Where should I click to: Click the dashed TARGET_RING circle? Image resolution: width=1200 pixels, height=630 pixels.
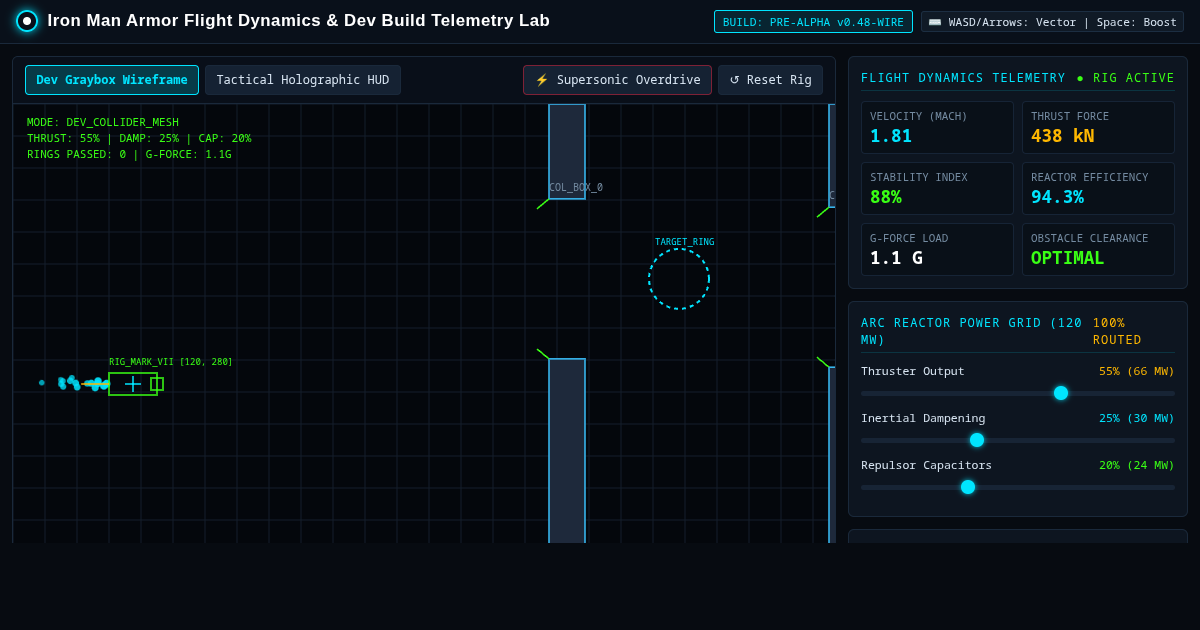(679, 279)
